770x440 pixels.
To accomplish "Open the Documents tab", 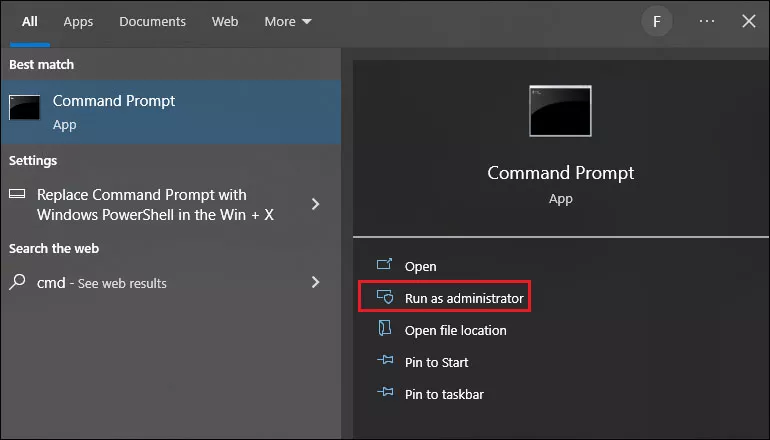I will tap(152, 22).
